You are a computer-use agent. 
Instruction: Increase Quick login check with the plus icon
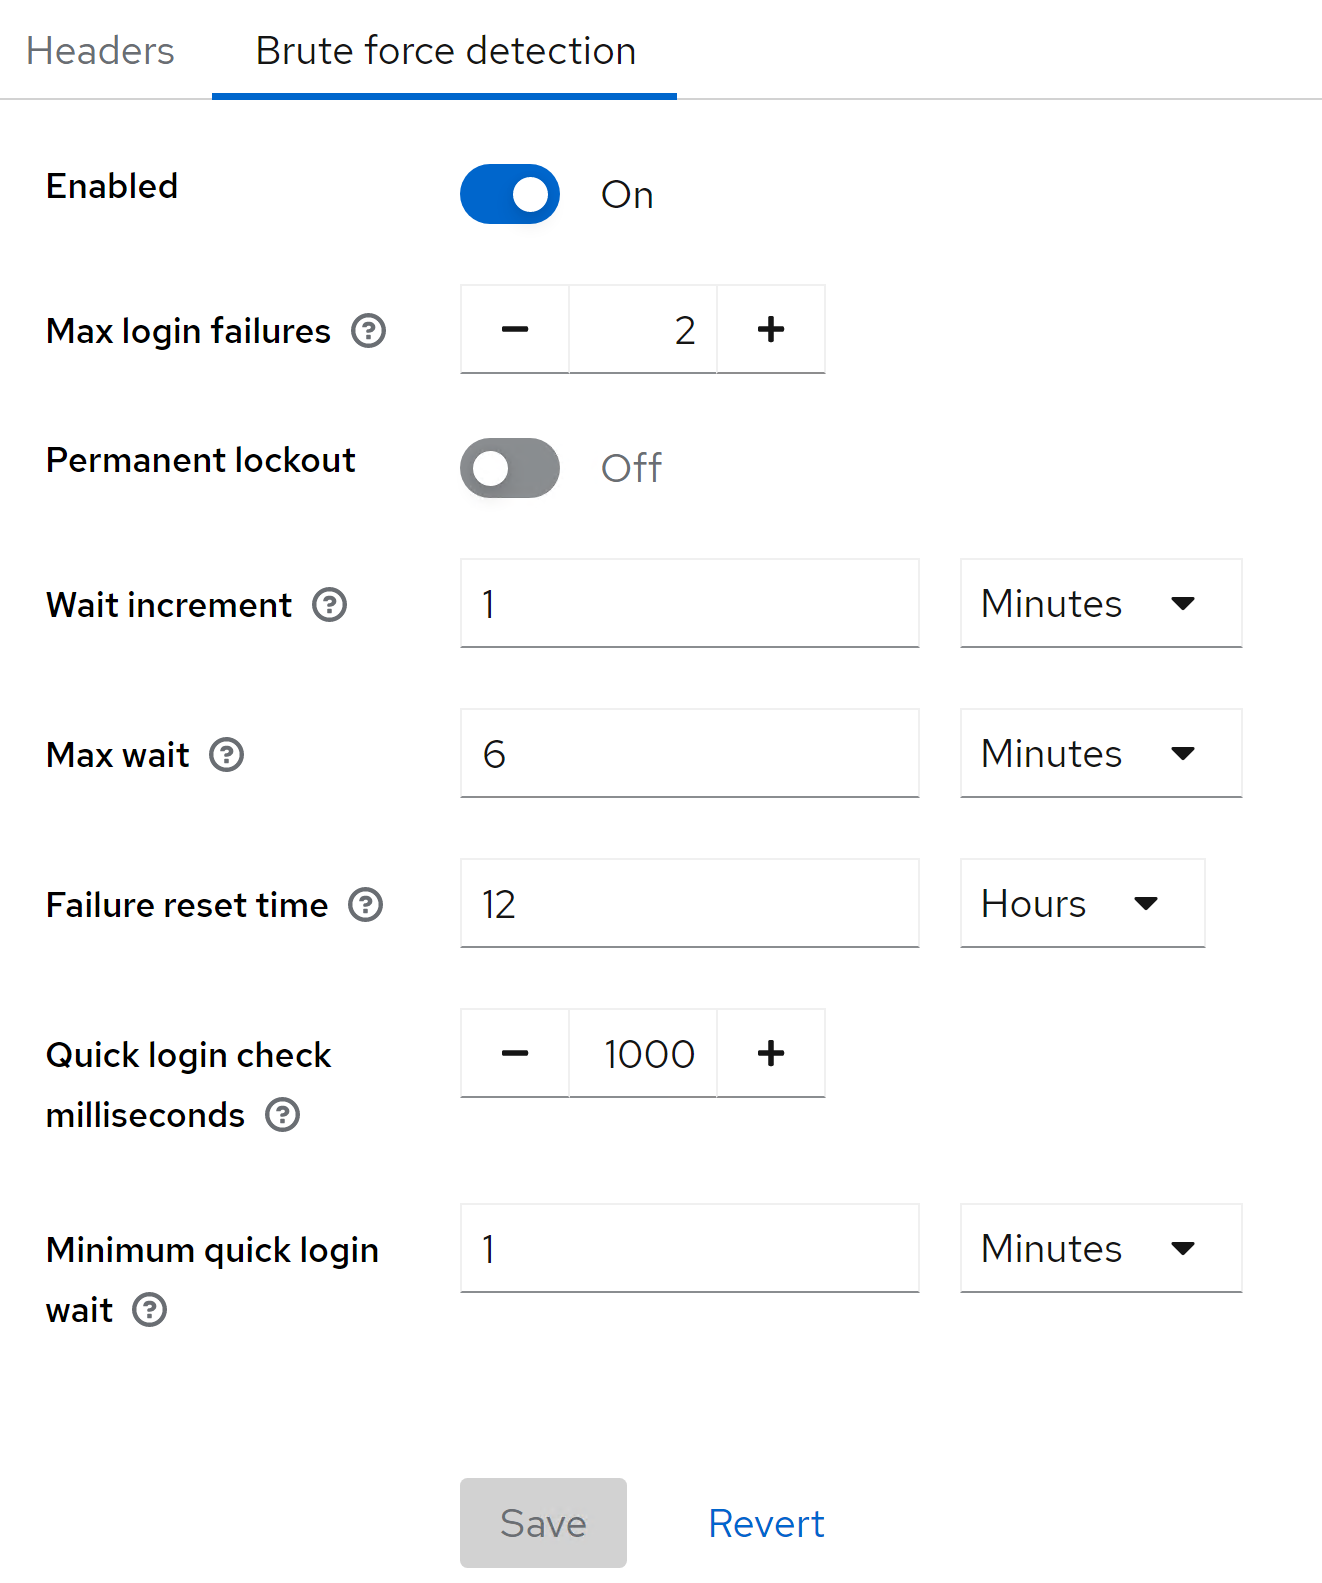770,1053
